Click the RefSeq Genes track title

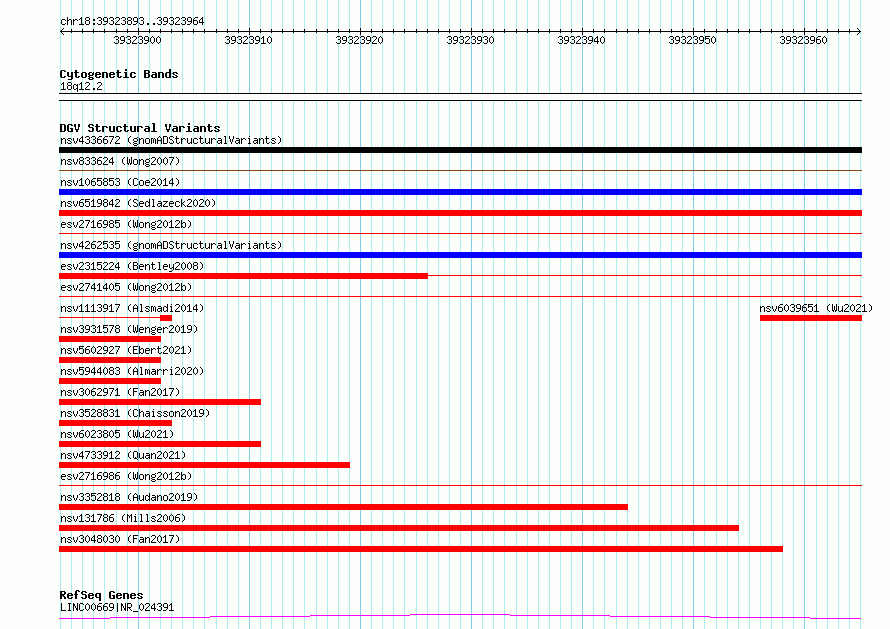[101, 595]
